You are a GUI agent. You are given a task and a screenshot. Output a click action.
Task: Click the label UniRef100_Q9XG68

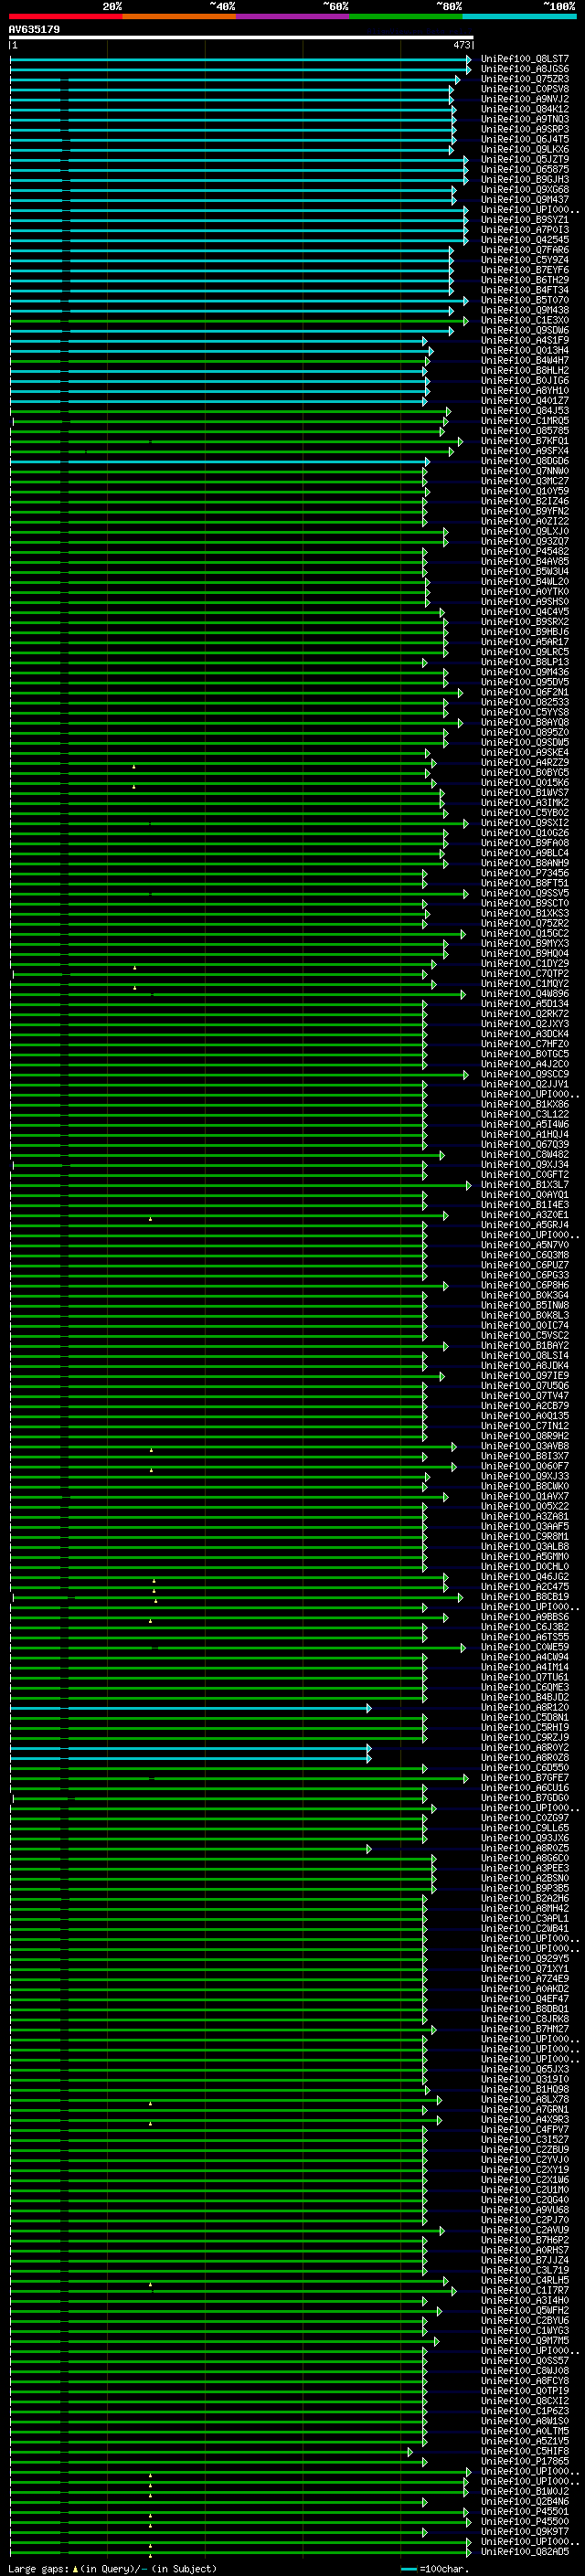click(525, 189)
